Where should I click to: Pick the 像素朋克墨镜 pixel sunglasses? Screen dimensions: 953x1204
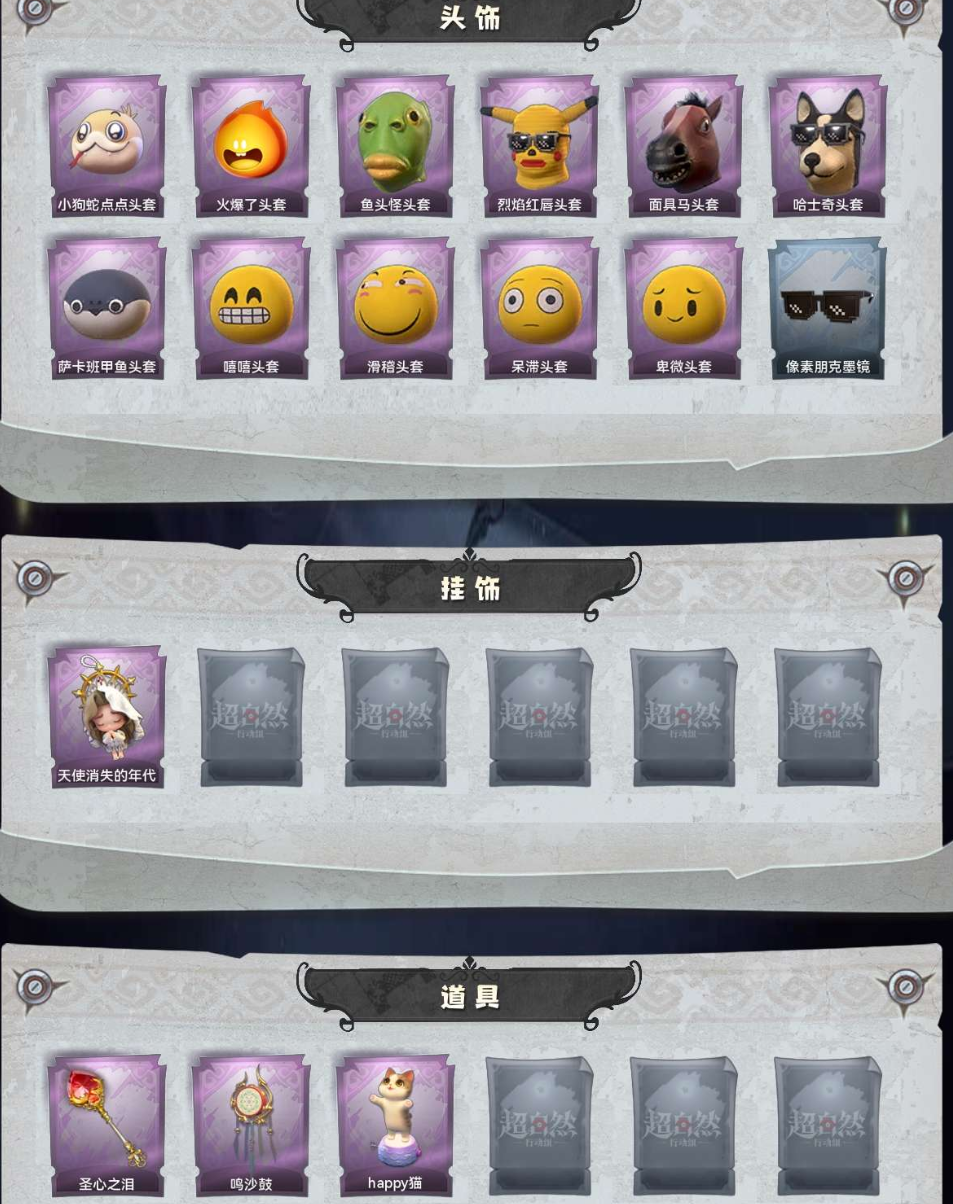click(827, 309)
